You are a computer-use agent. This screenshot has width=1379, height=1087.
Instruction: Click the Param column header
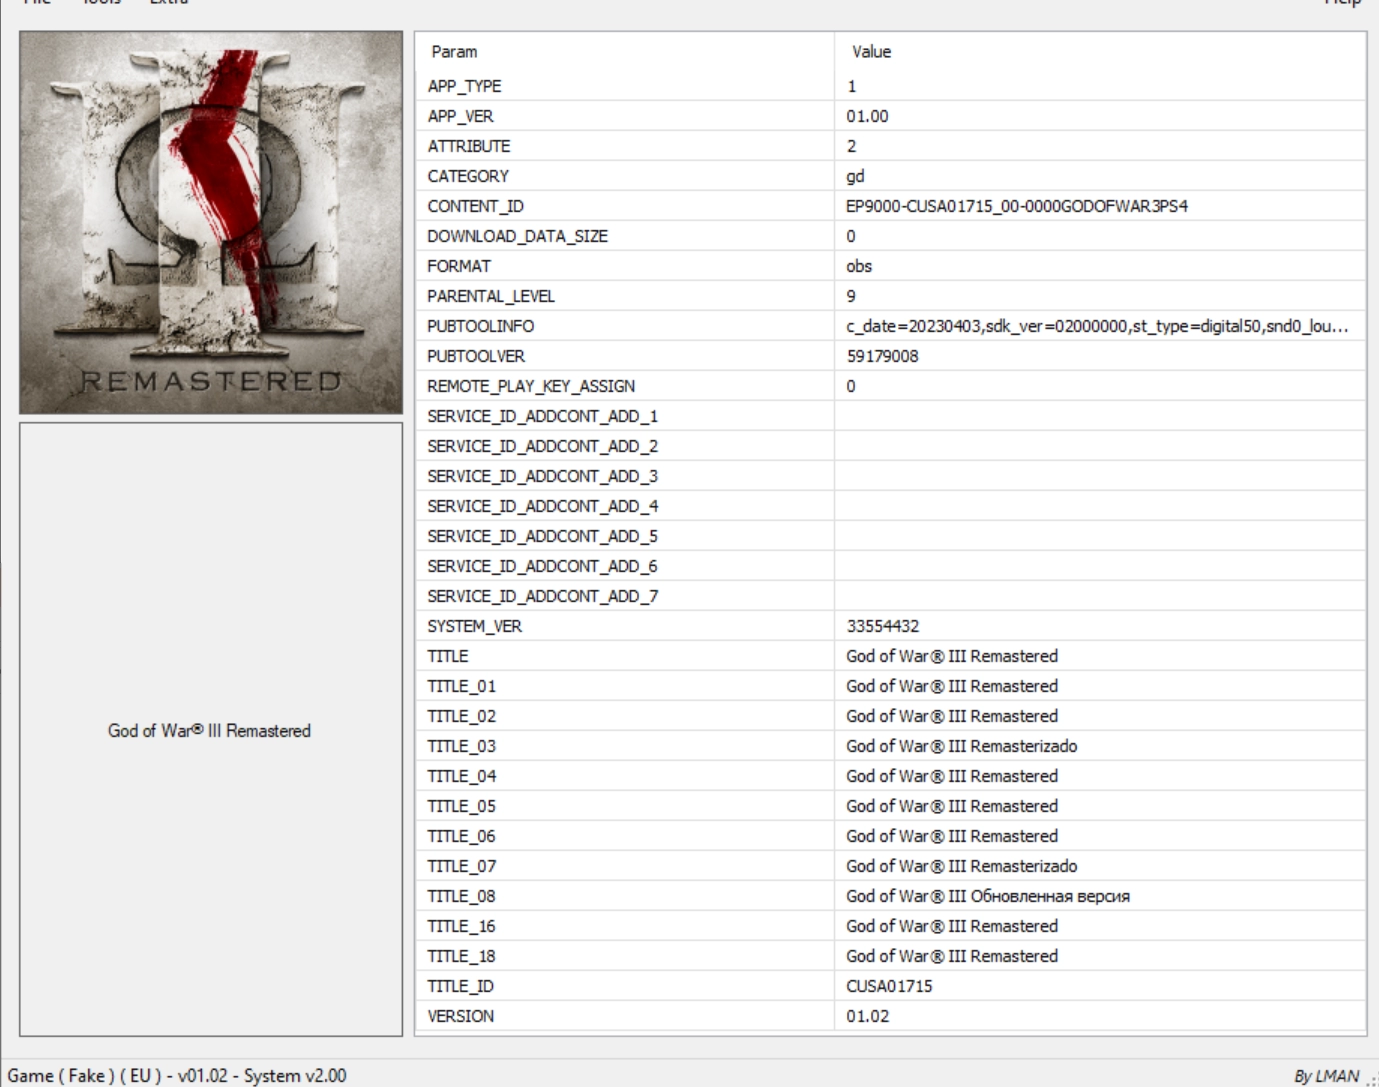click(x=454, y=52)
